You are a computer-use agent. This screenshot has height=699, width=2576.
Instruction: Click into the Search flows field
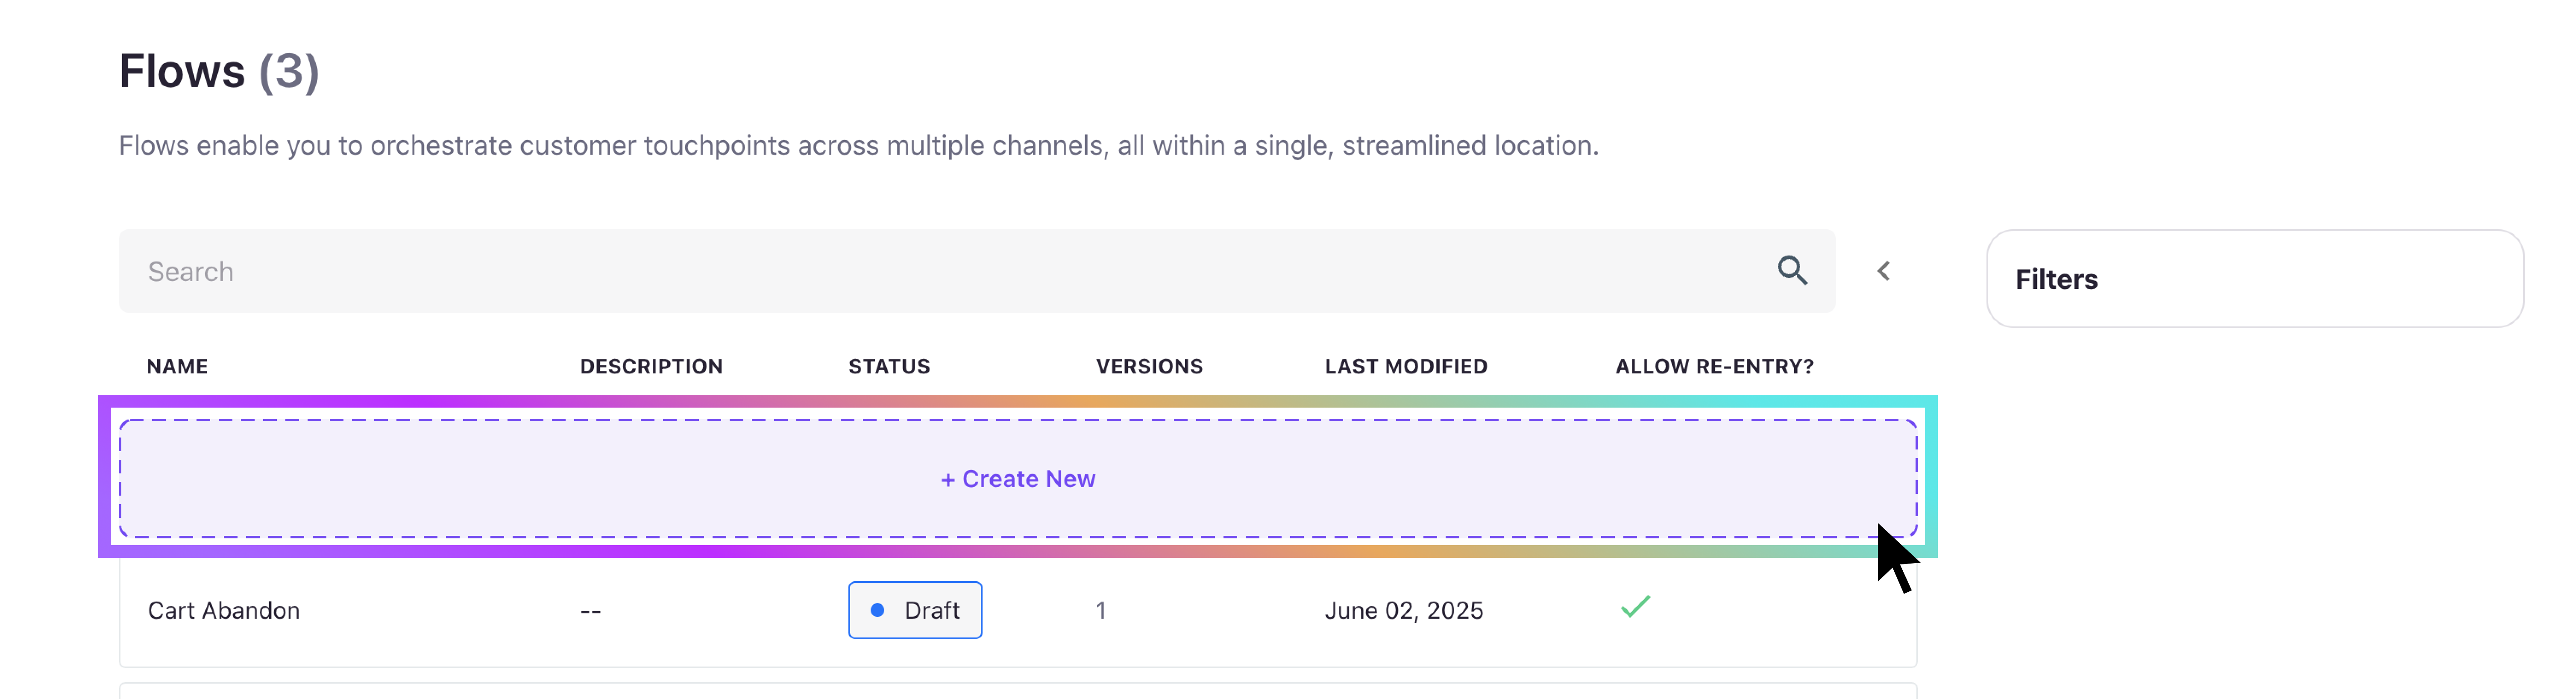900,271
